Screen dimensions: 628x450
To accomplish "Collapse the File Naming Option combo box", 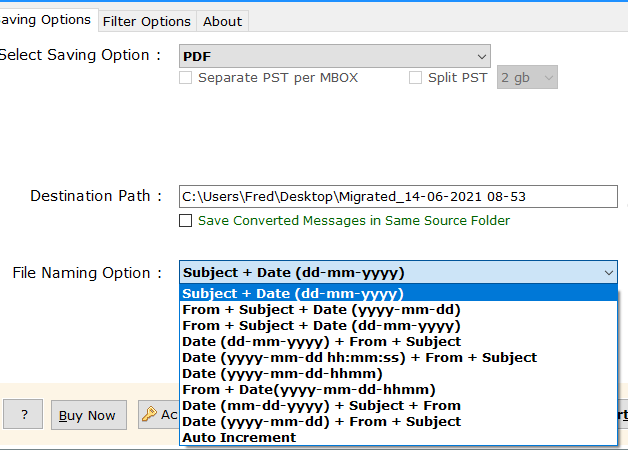I will 398,273.
